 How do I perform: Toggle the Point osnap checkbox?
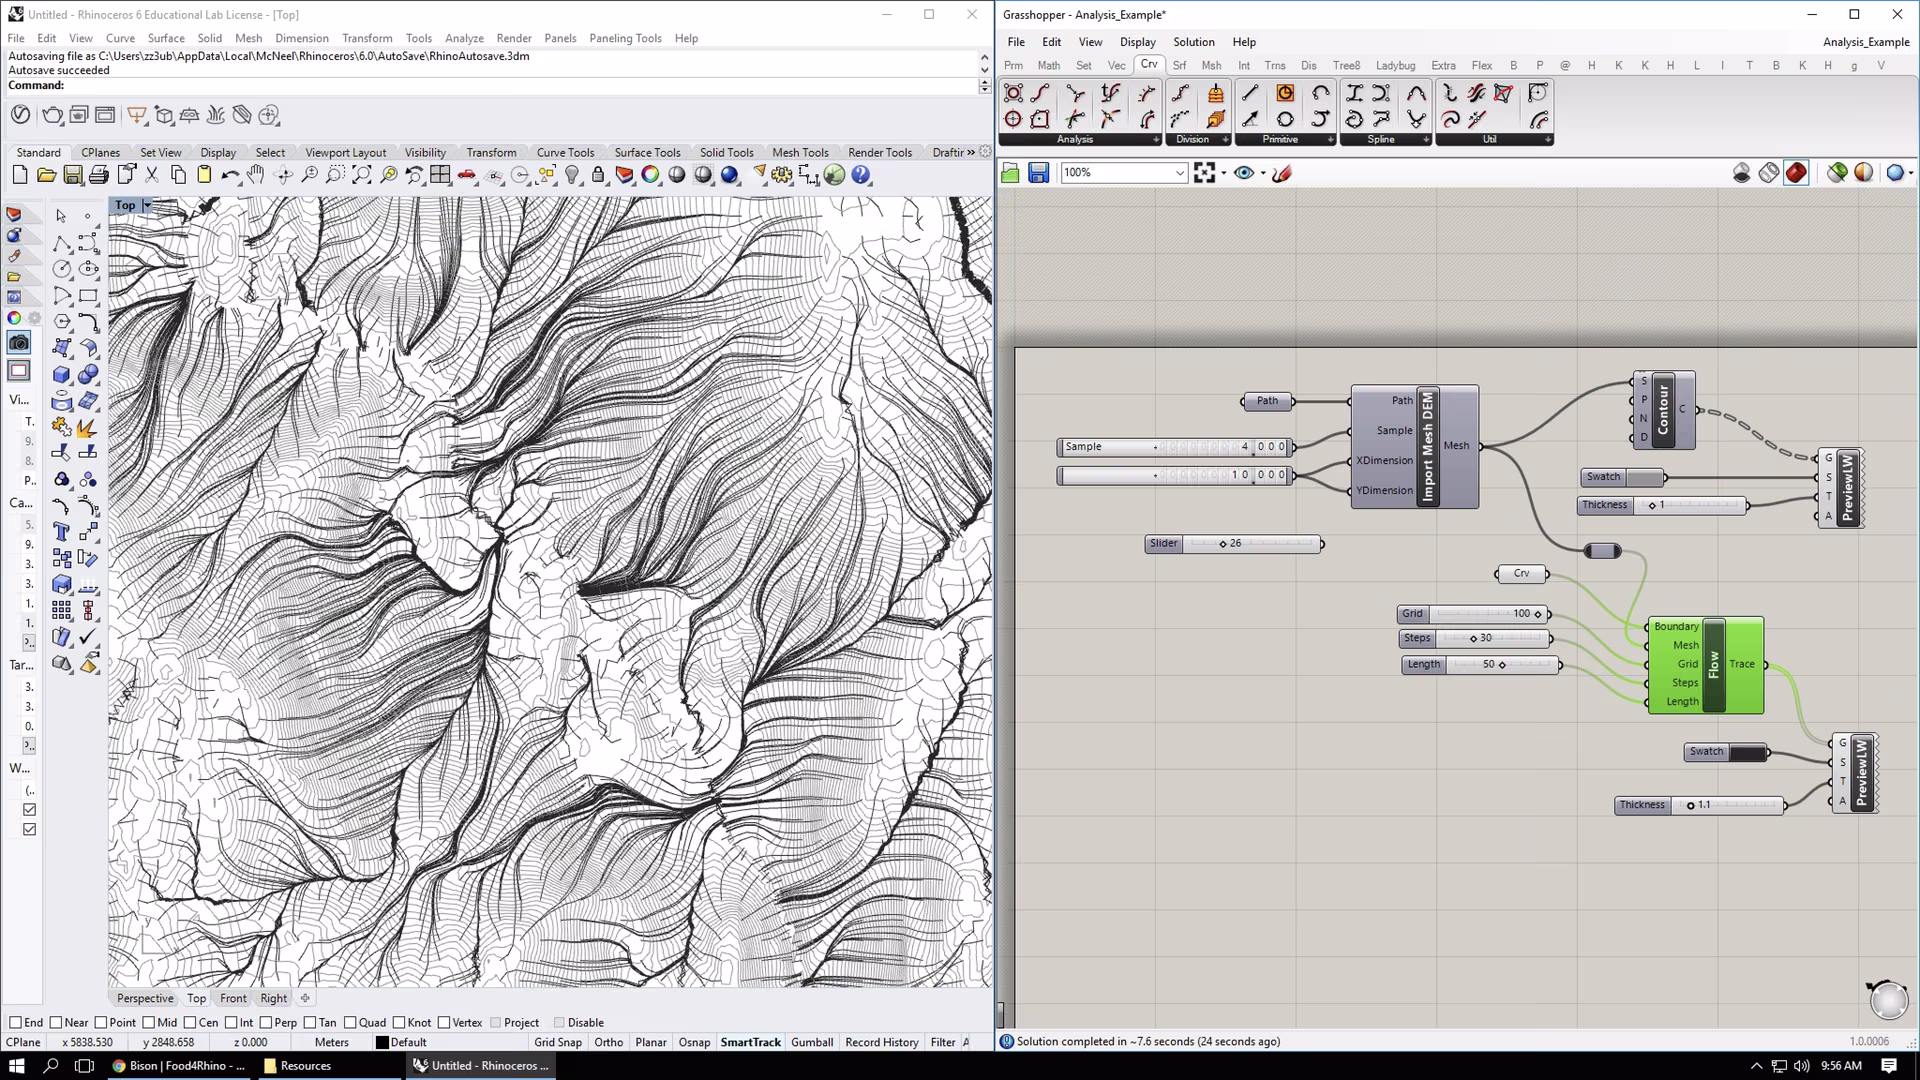(x=101, y=1022)
